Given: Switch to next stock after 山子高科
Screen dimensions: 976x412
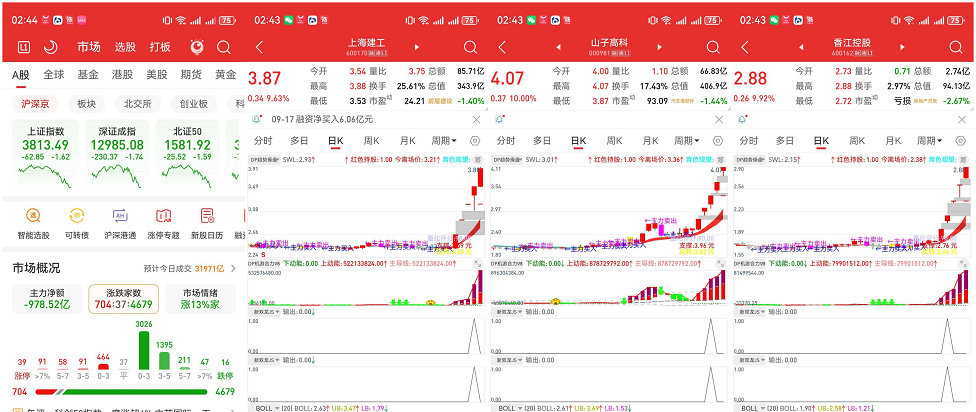Looking at the screenshot, I should click(x=659, y=47).
